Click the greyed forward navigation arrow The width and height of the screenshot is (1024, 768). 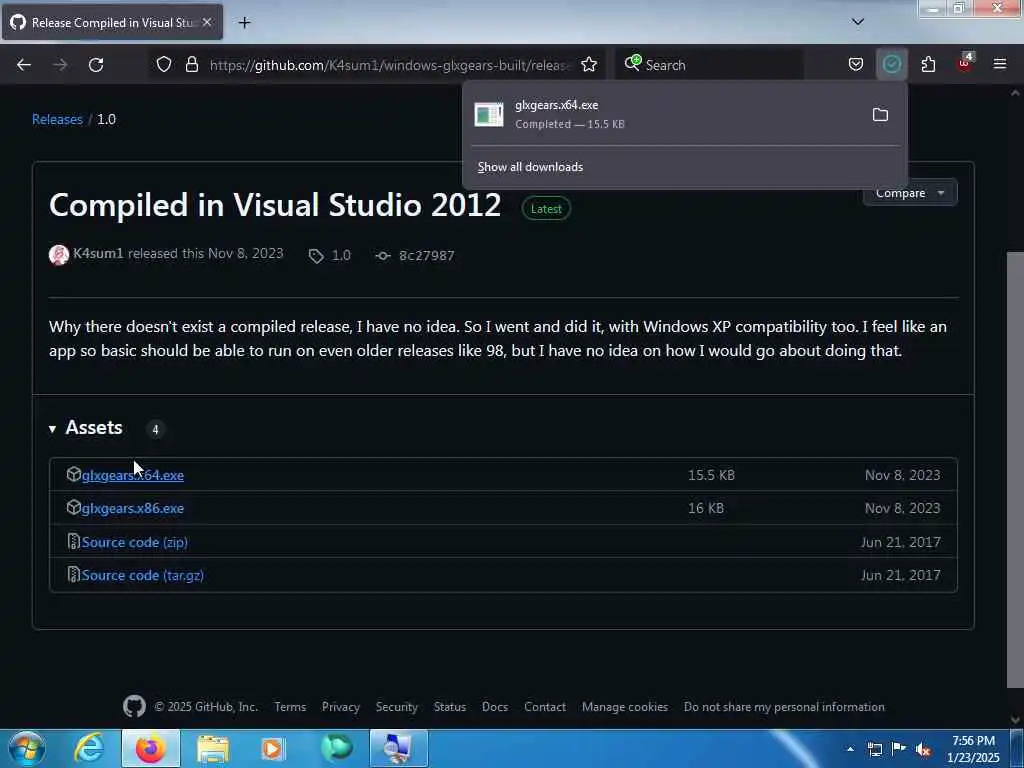(x=60, y=65)
